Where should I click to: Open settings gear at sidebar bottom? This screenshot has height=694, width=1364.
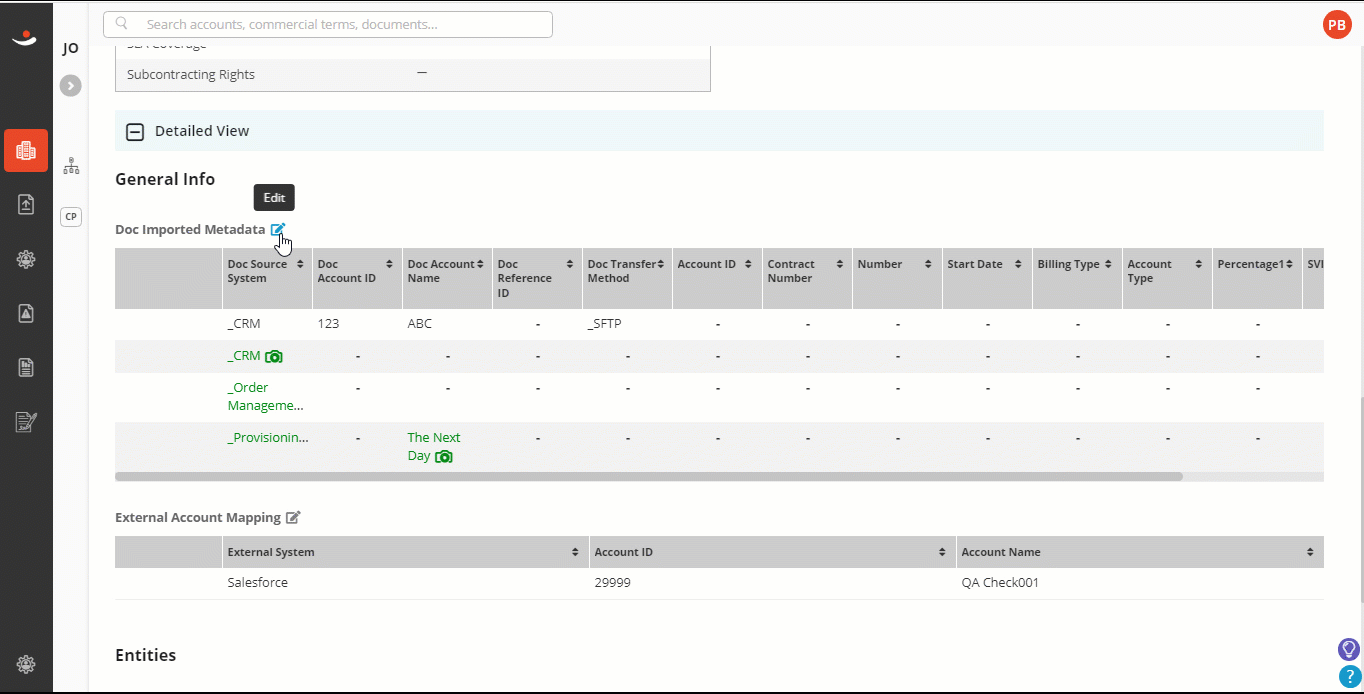pyautogui.click(x=26, y=665)
